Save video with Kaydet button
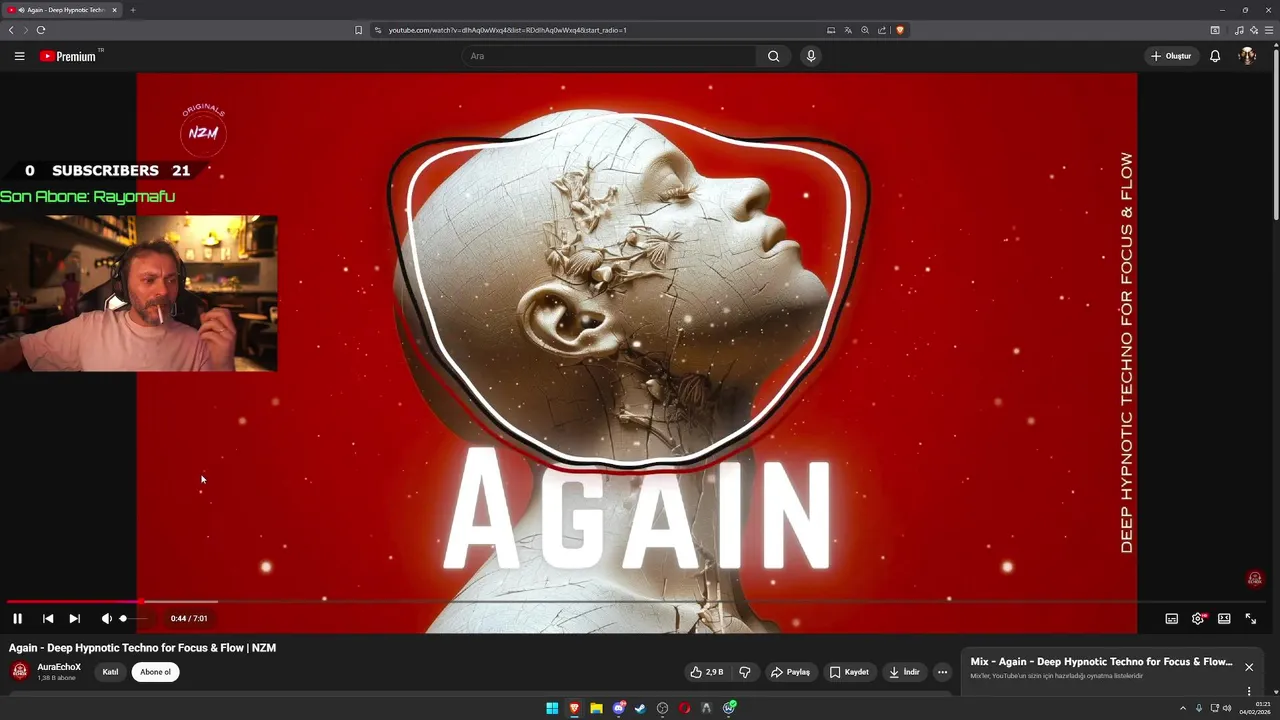1280x720 pixels. point(849,672)
